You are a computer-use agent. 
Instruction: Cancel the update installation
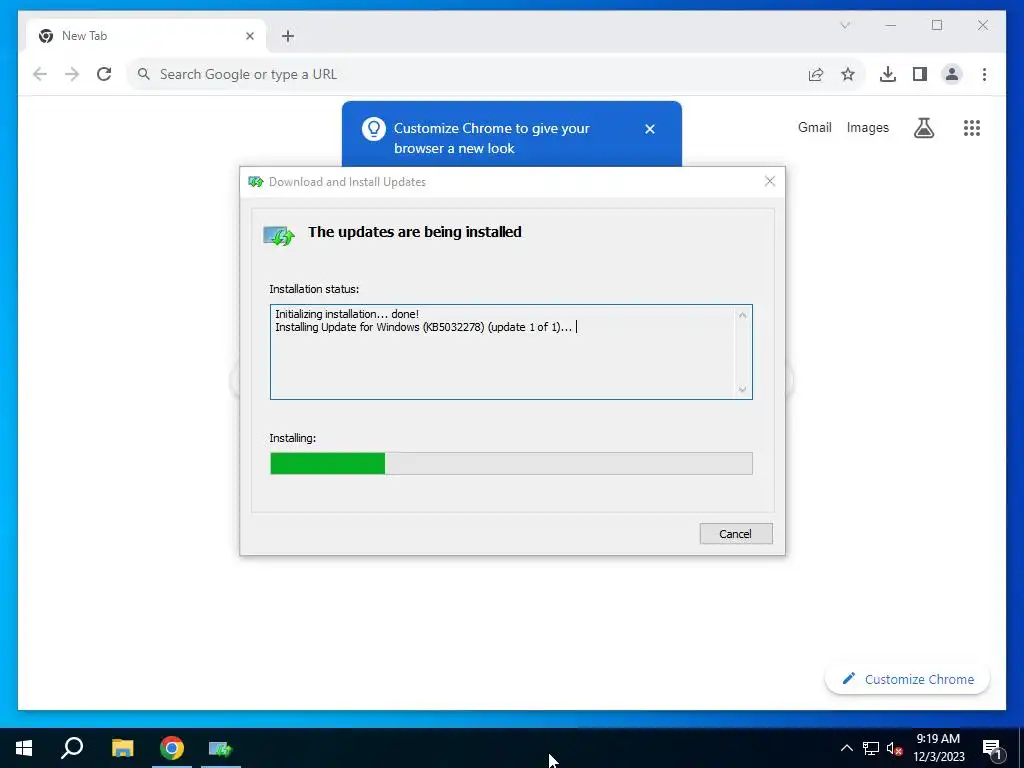tap(736, 534)
